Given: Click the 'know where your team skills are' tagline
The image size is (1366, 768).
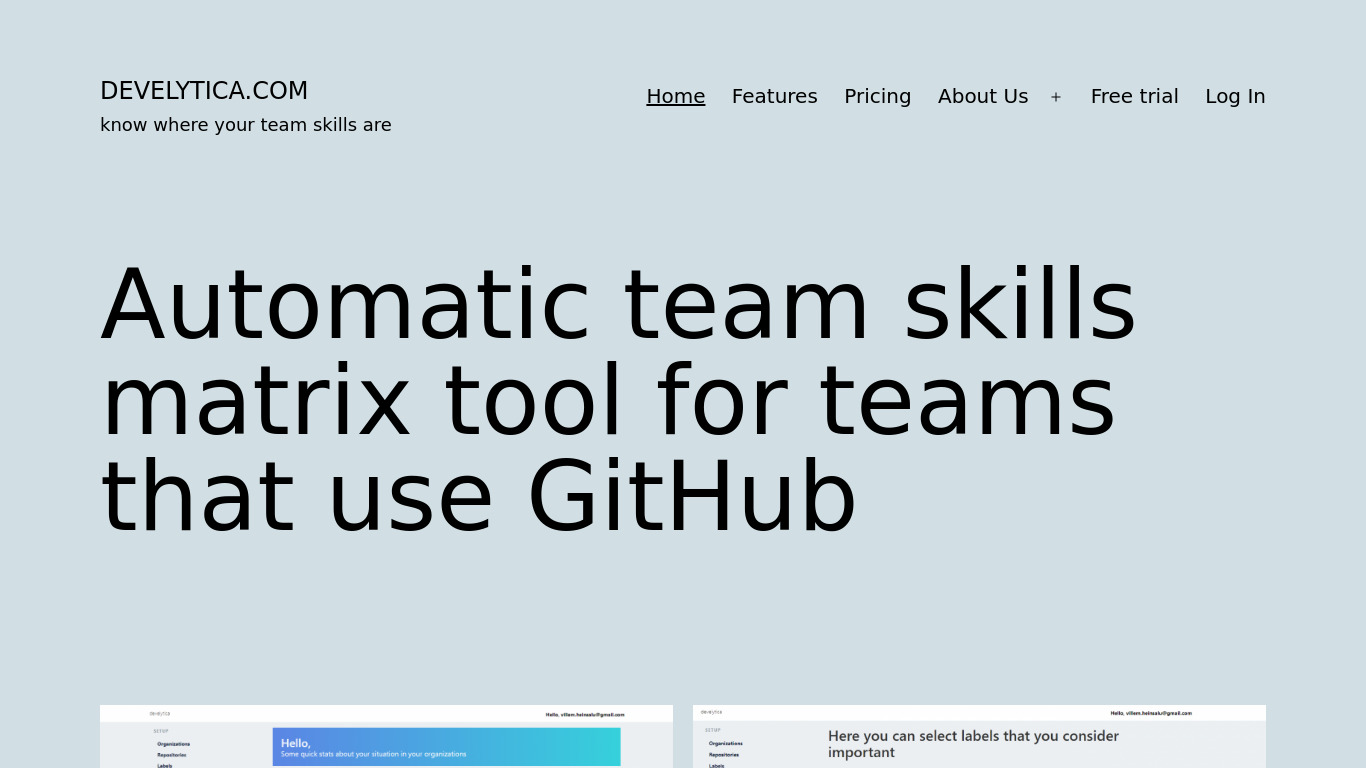Looking at the screenshot, I should [x=246, y=125].
